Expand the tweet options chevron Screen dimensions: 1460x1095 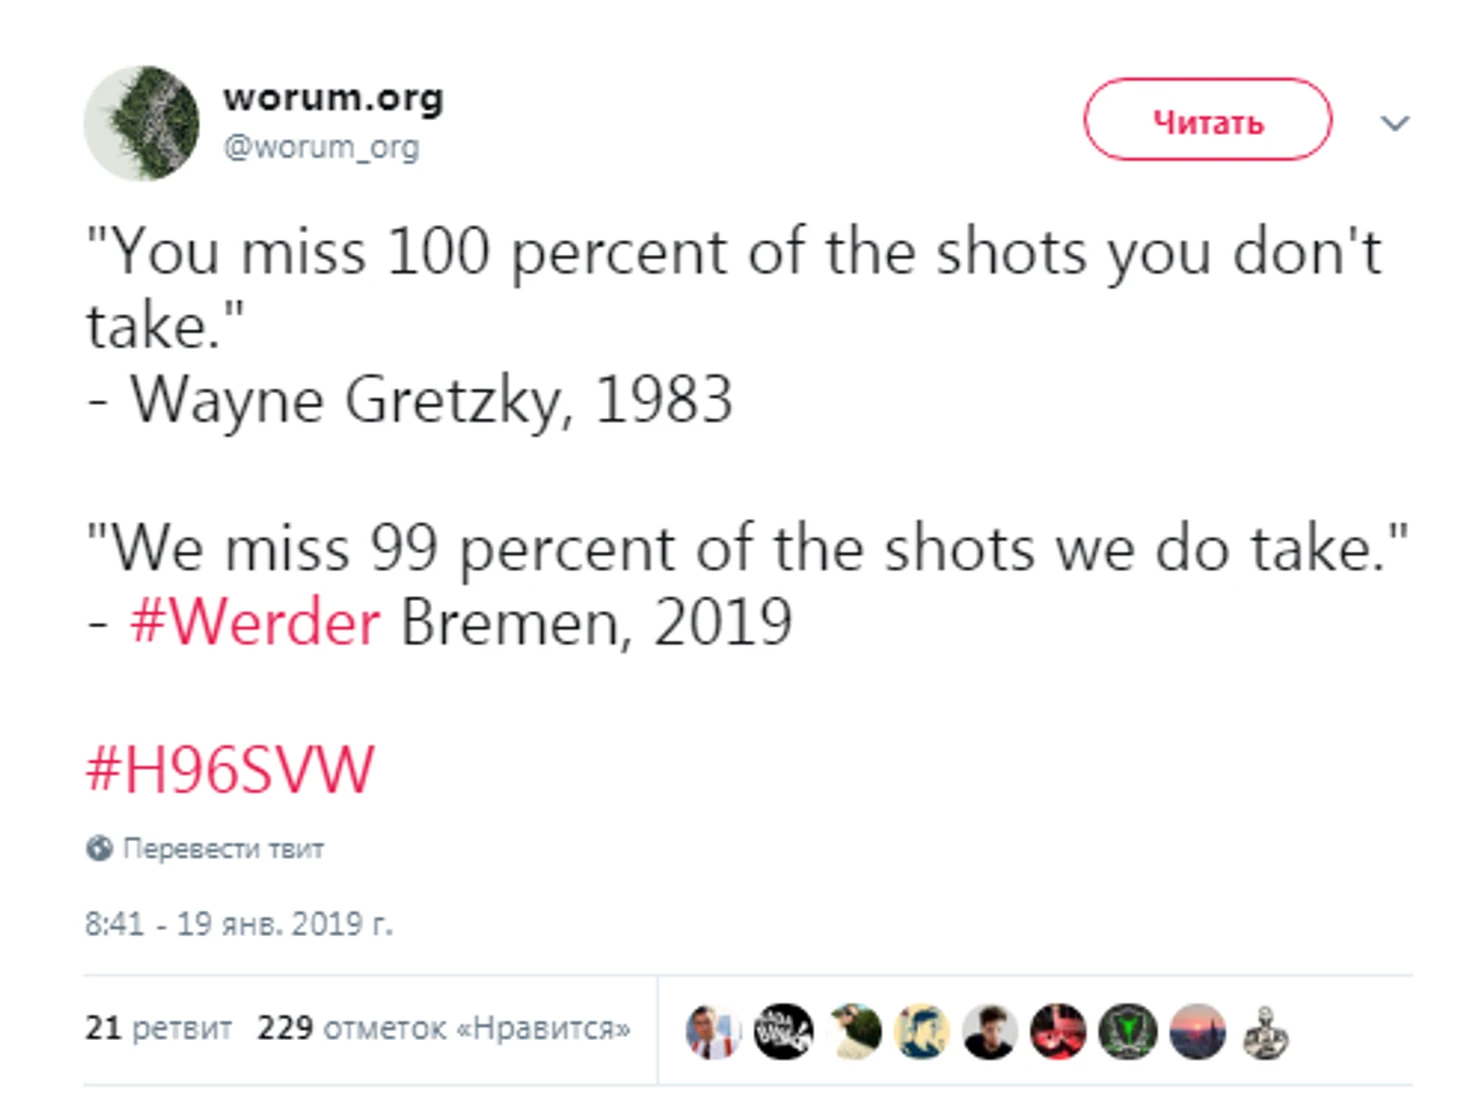(1394, 123)
